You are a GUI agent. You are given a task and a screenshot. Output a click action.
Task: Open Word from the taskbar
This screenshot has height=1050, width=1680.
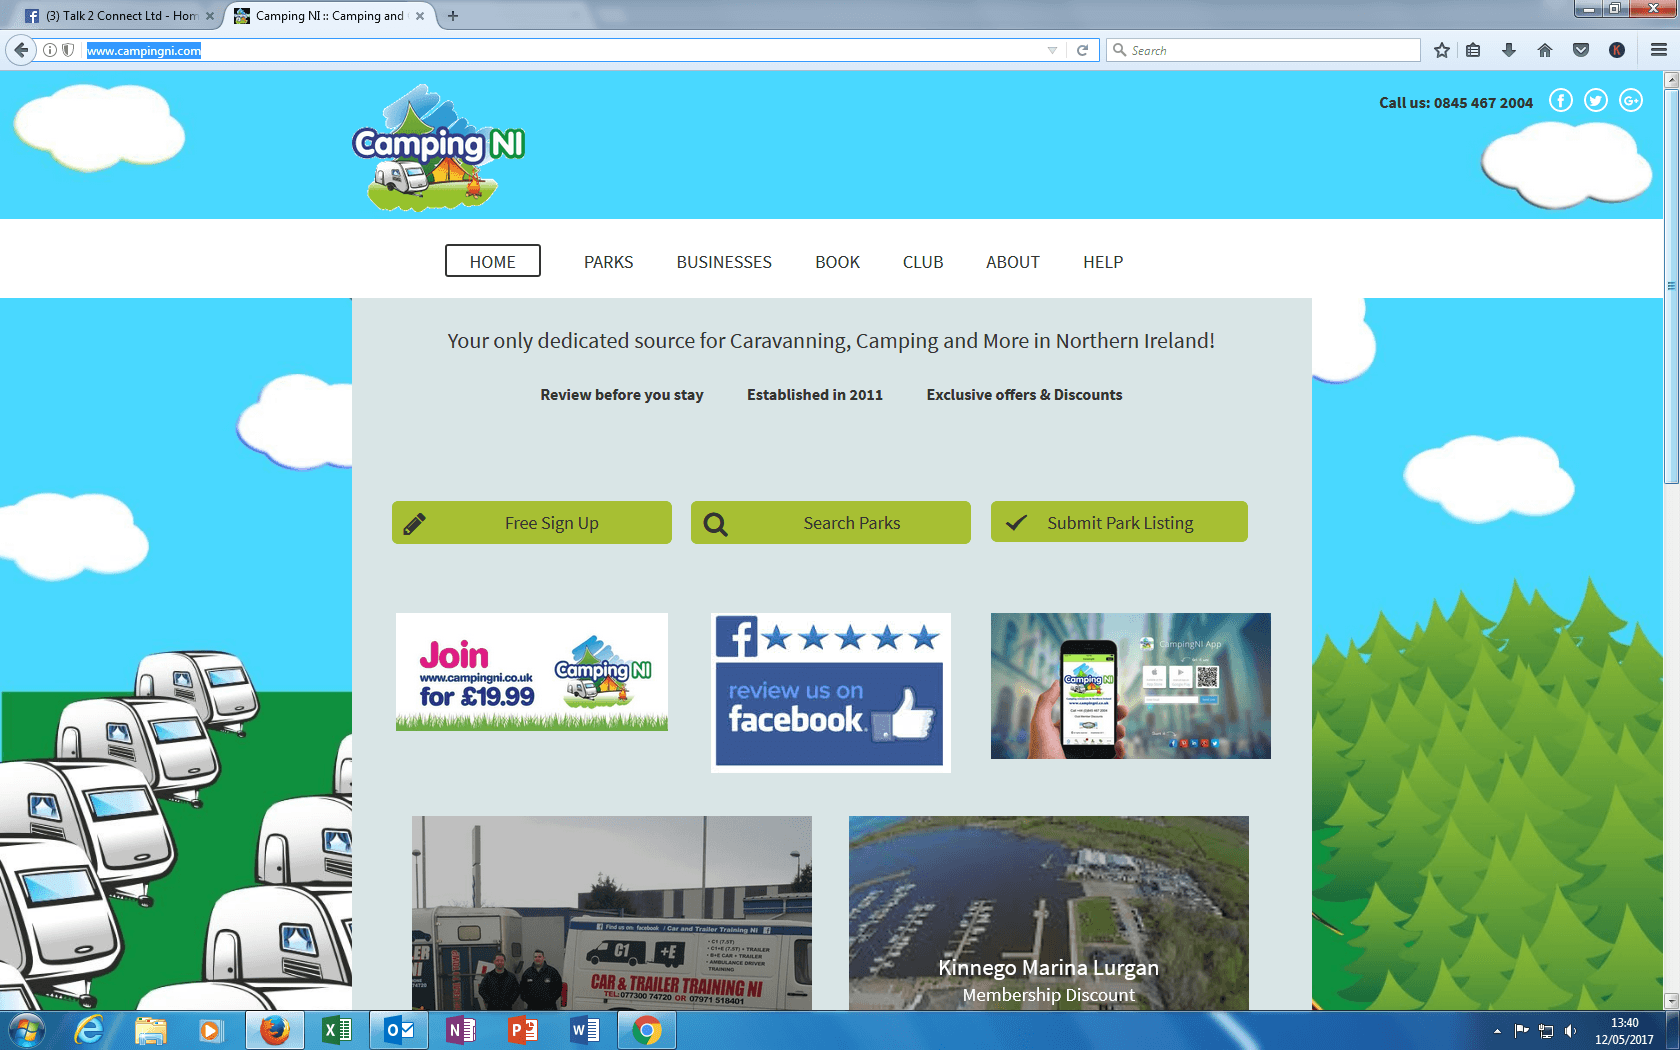tap(585, 1030)
